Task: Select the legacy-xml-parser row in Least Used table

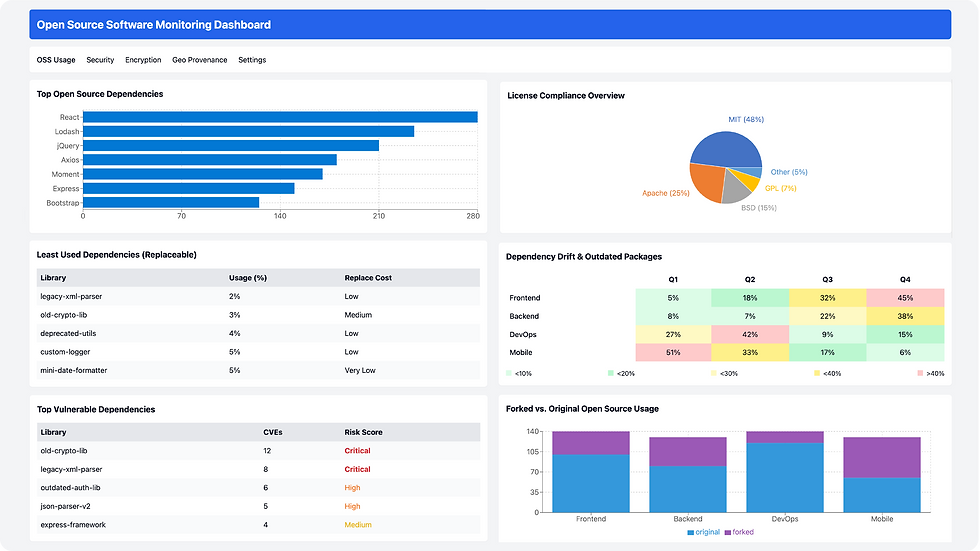Action: point(258,296)
